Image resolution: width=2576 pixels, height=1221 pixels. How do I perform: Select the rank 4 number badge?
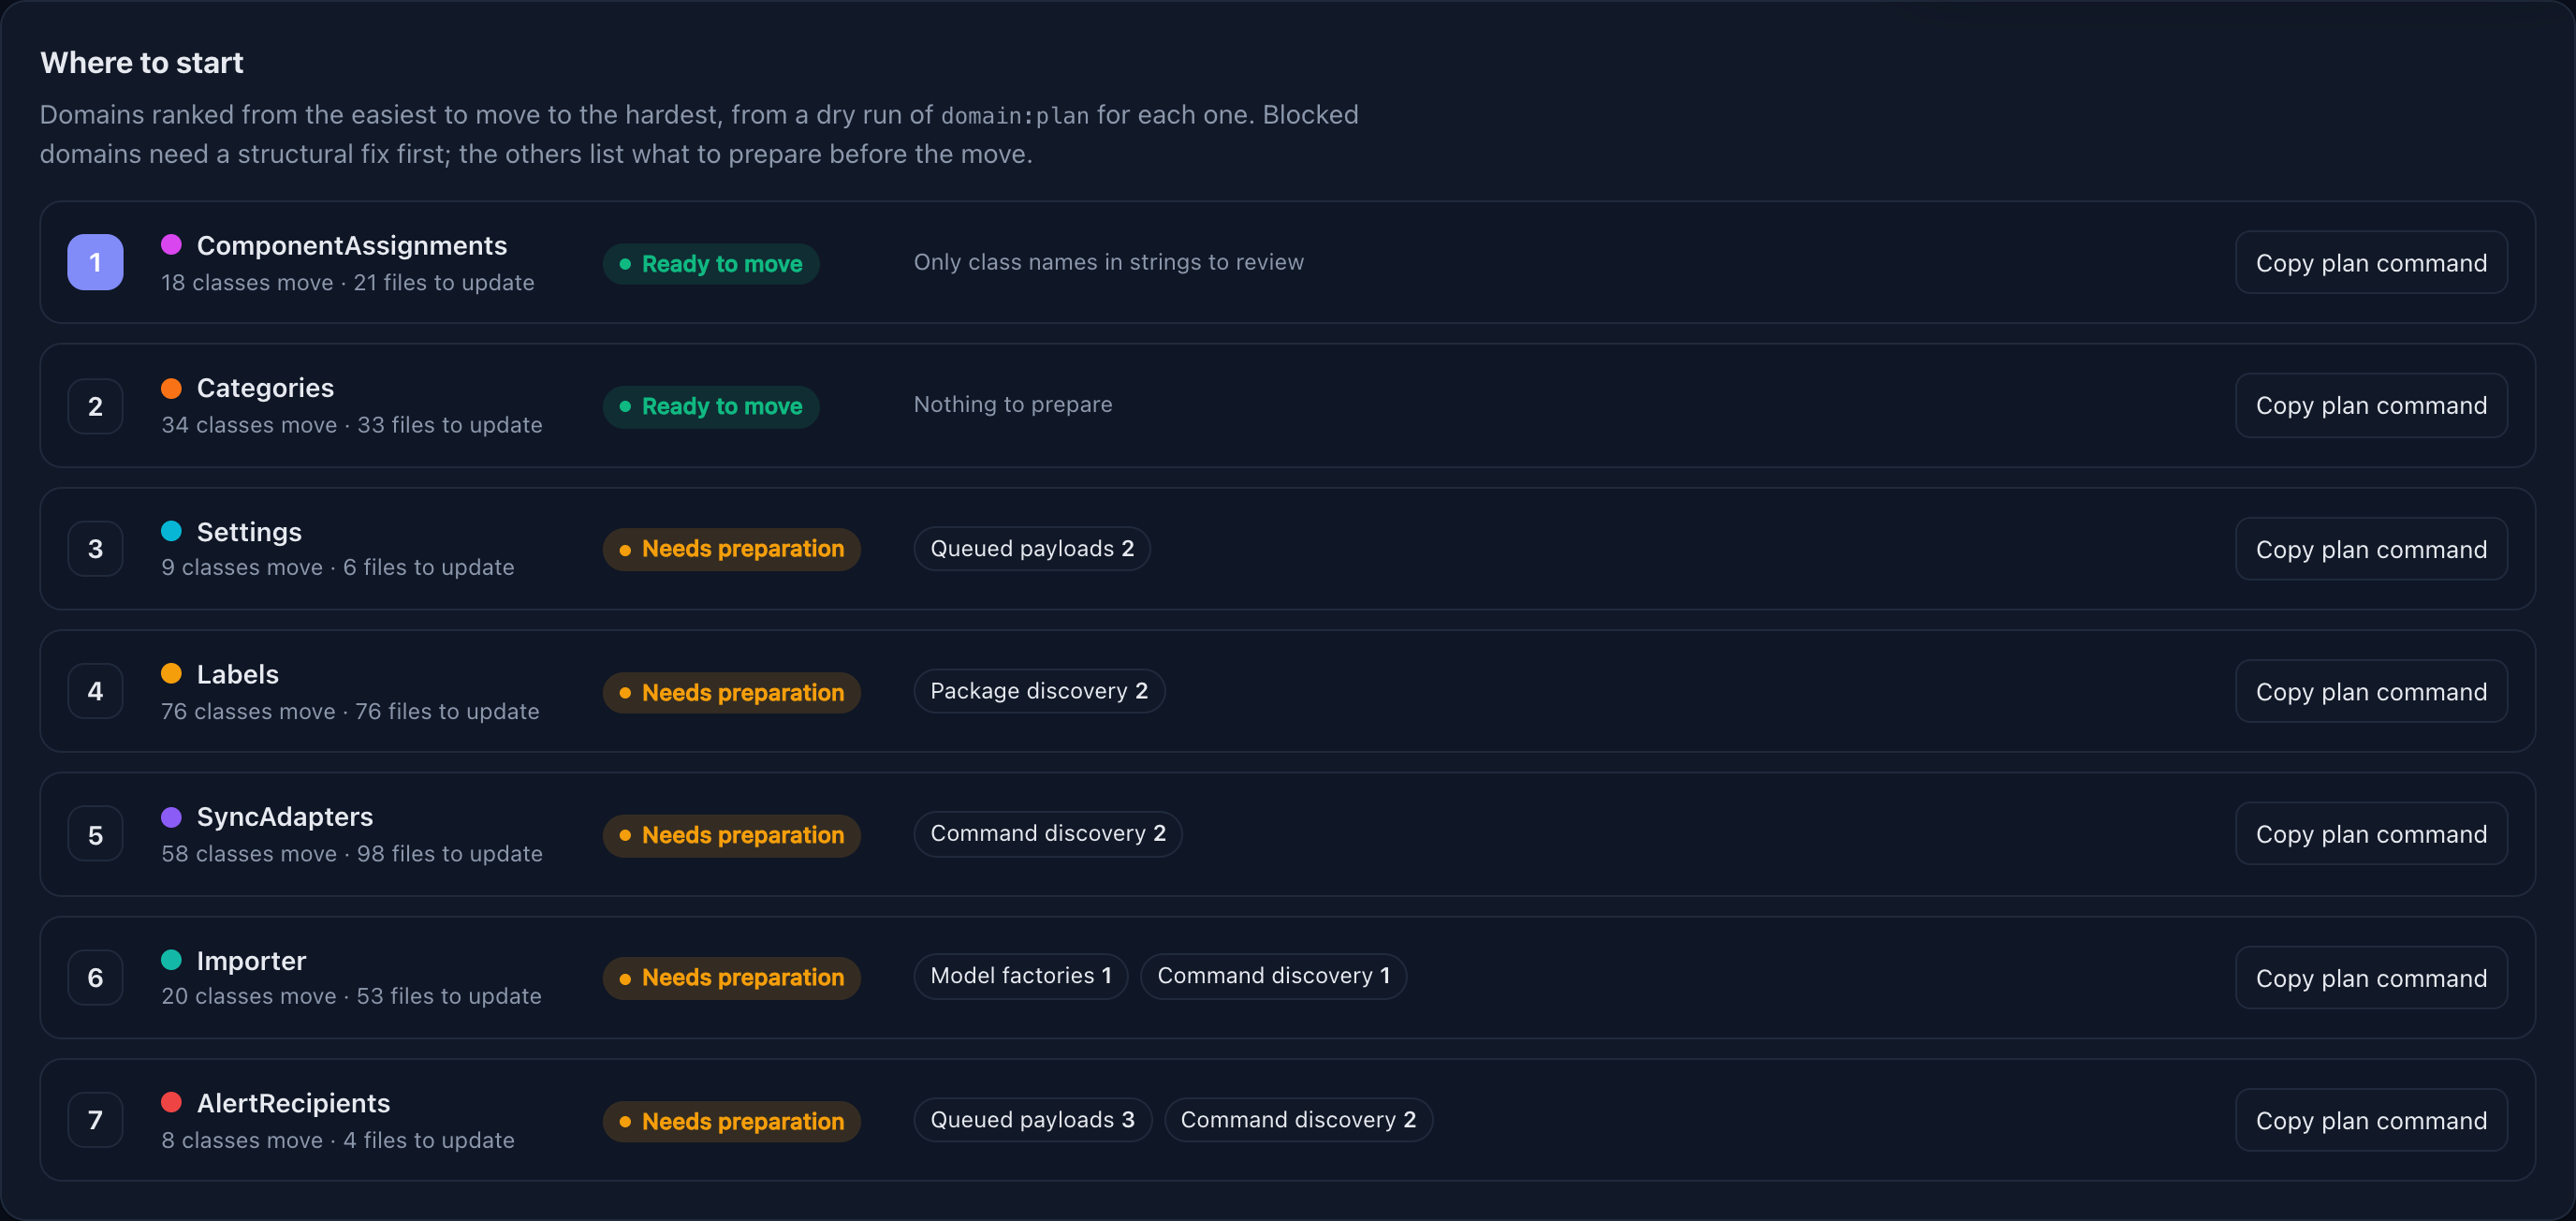95,691
